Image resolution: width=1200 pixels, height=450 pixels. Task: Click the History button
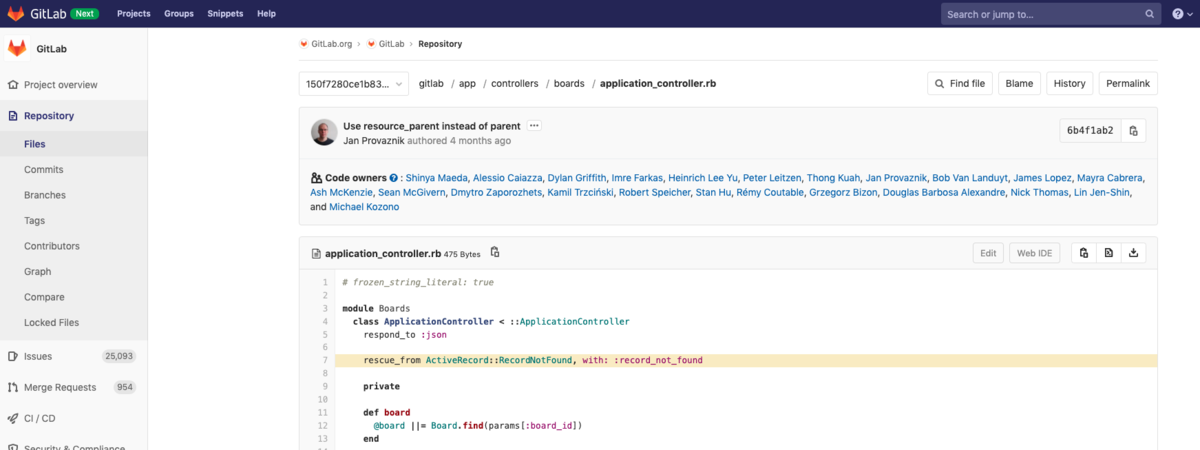click(1069, 84)
